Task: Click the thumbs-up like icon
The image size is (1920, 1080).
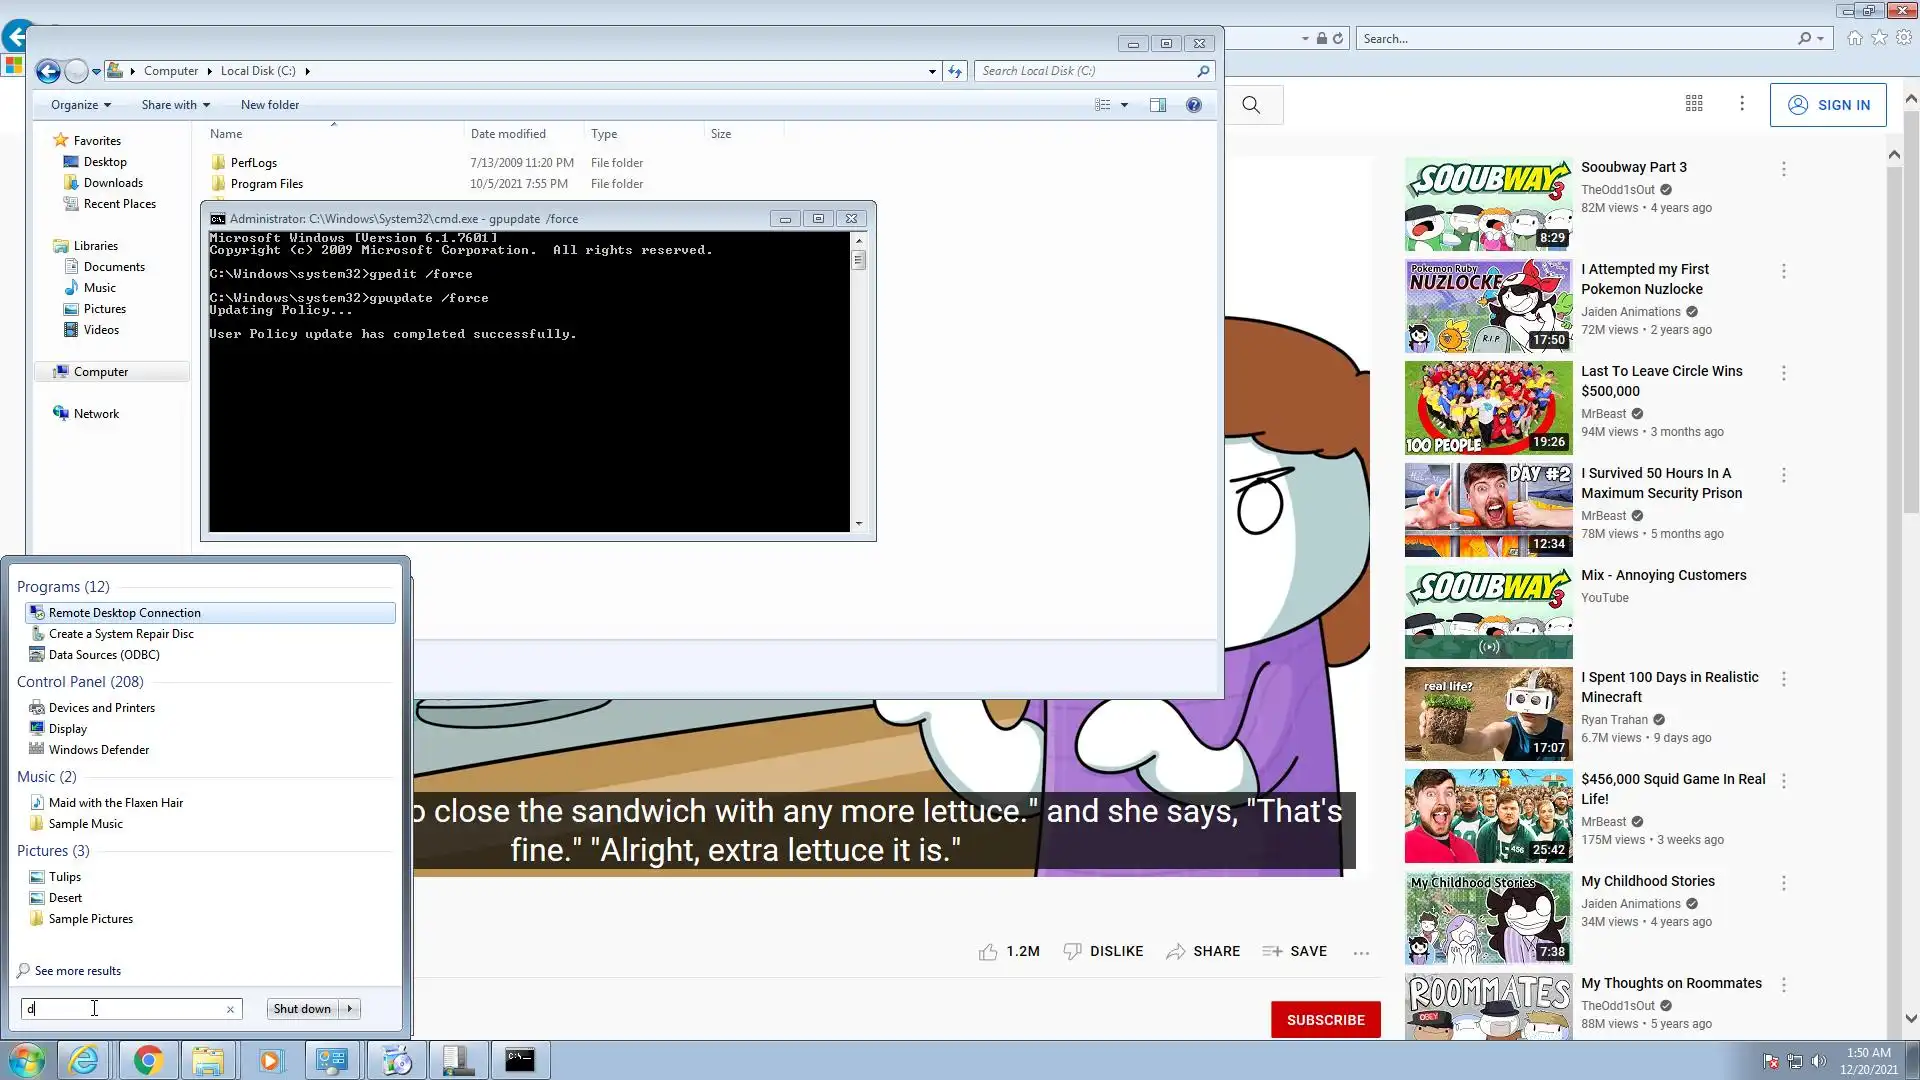Action: coord(988,952)
